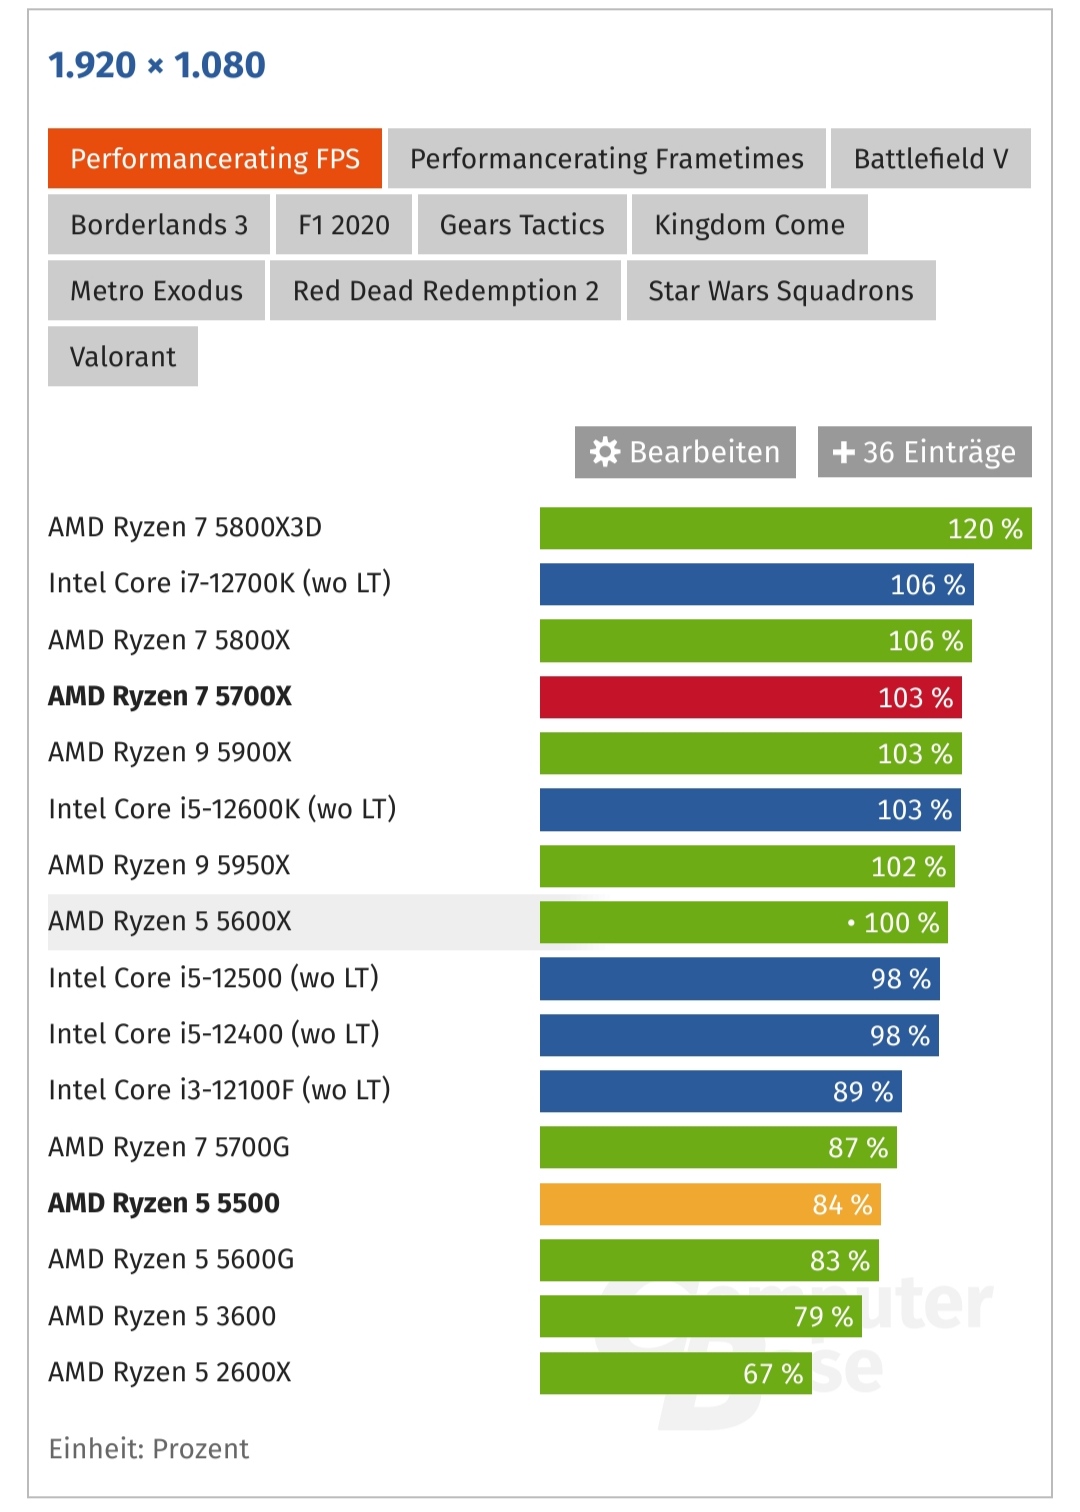This screenshot has width=1080, height=1512.
Task: Click the red AMD Ryzen 7 5700X bar
Action: [x=751, y=697]
